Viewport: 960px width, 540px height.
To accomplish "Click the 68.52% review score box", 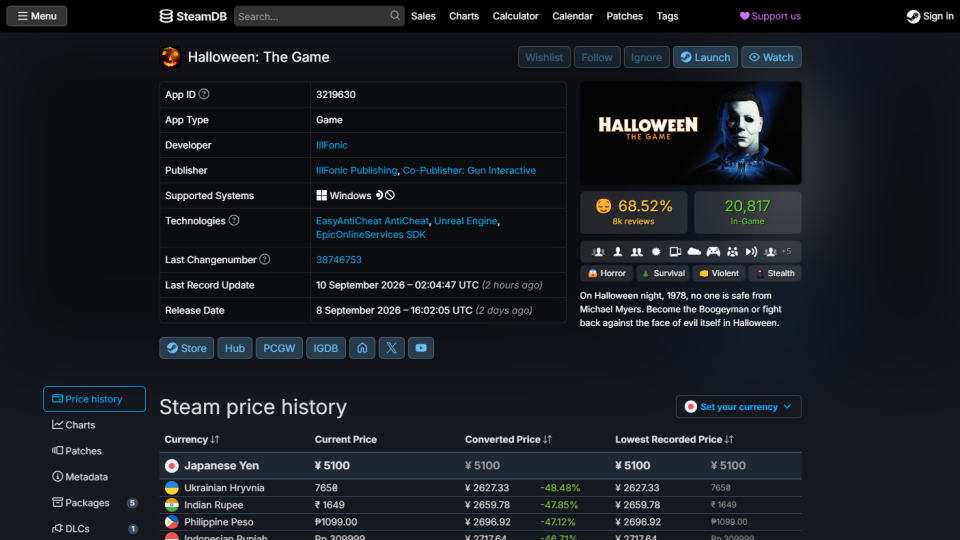I will (x=634, y=212).
